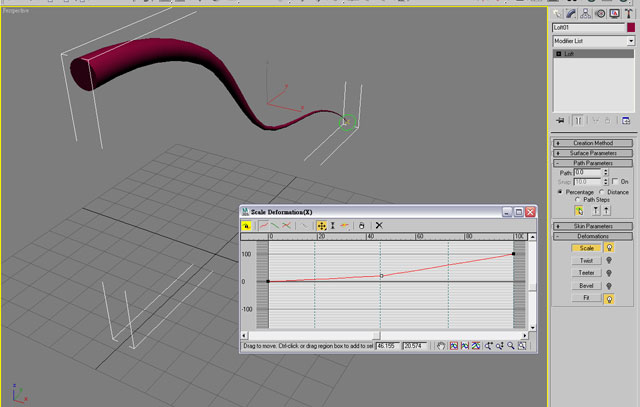Toggle Twist deformation lightbulb
Screen dimensions: 640x407
pos(609,260)
